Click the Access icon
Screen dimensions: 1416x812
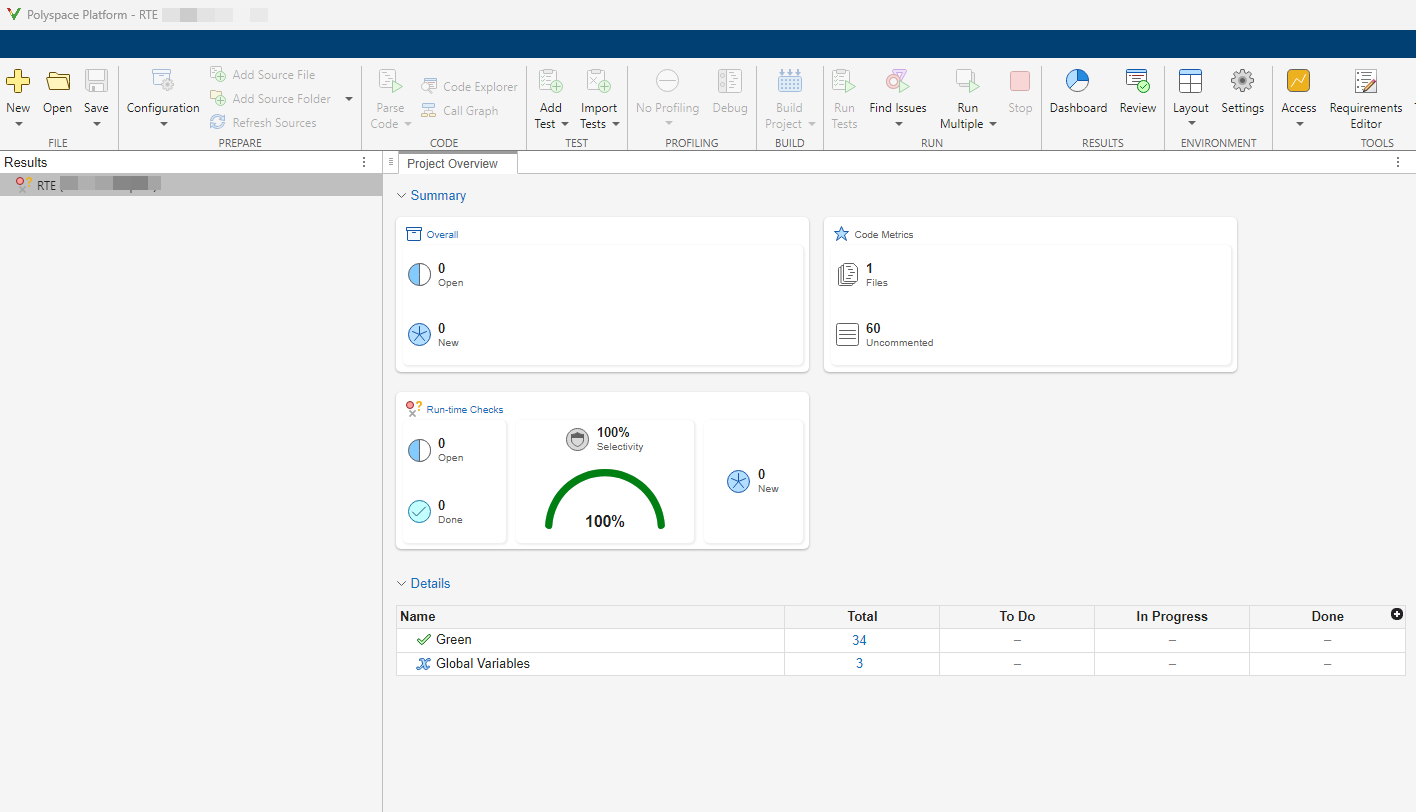pyautogui.click(x=1298, y=82)
